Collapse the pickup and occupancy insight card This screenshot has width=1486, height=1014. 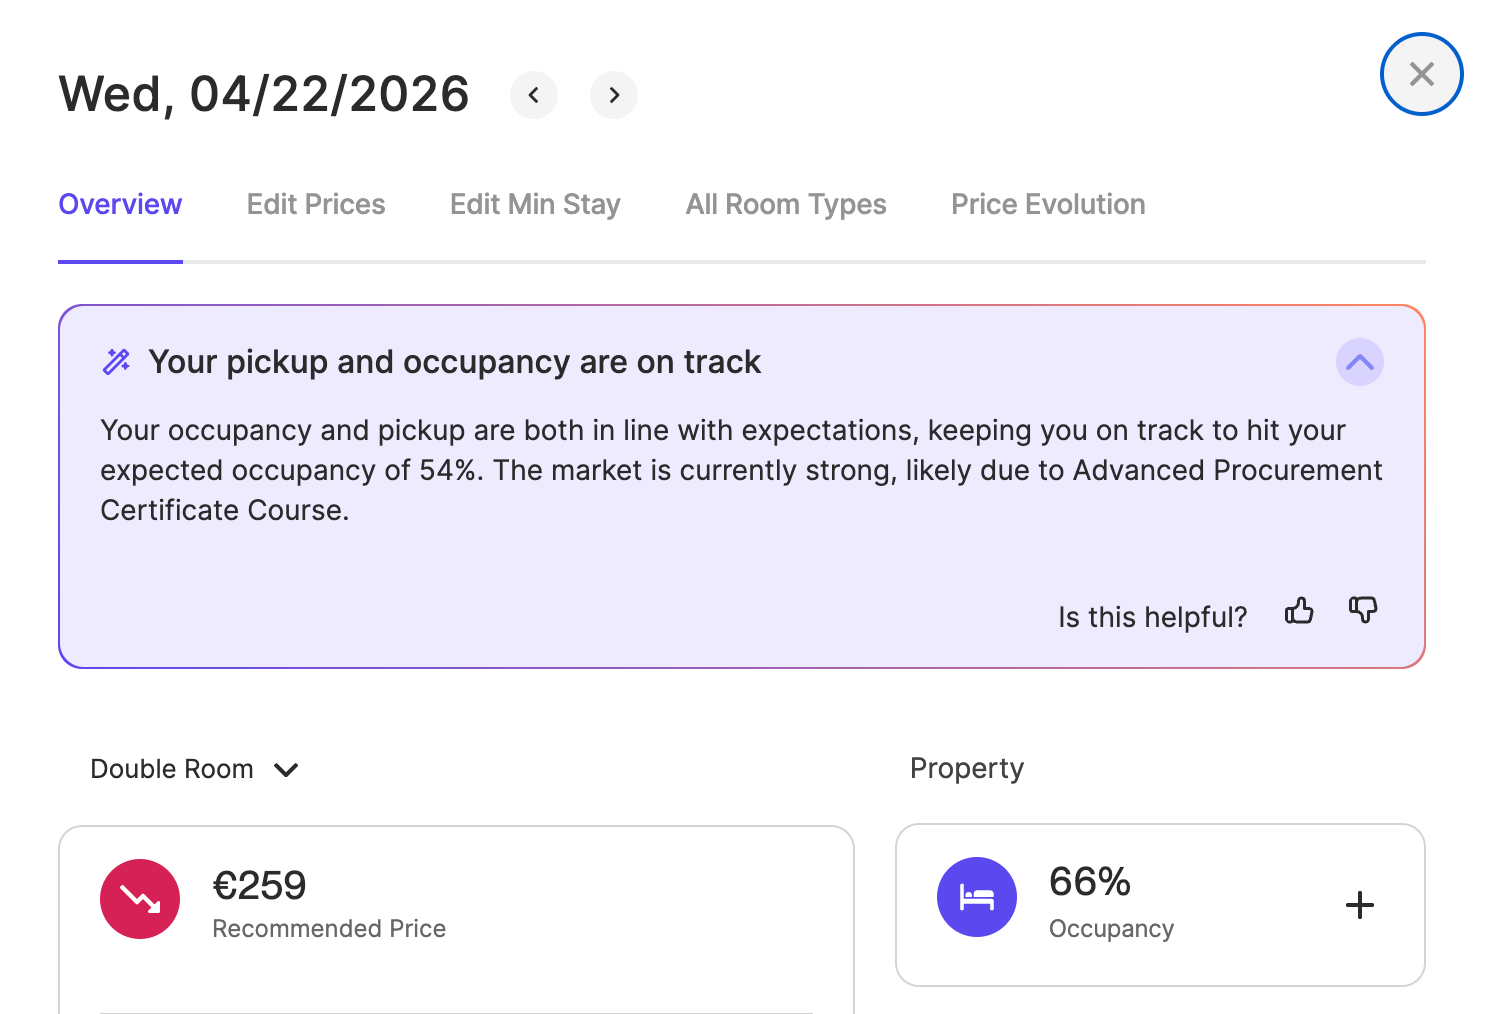click(x=1359, y=362)
